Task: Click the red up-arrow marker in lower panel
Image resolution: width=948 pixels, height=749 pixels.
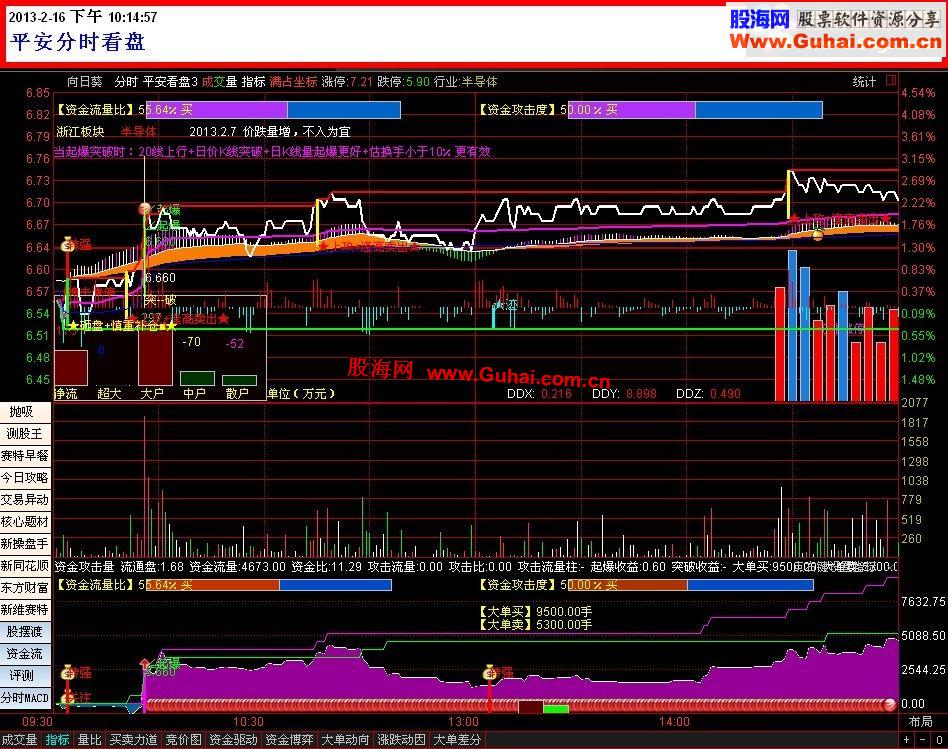Action: click(144, 666)
